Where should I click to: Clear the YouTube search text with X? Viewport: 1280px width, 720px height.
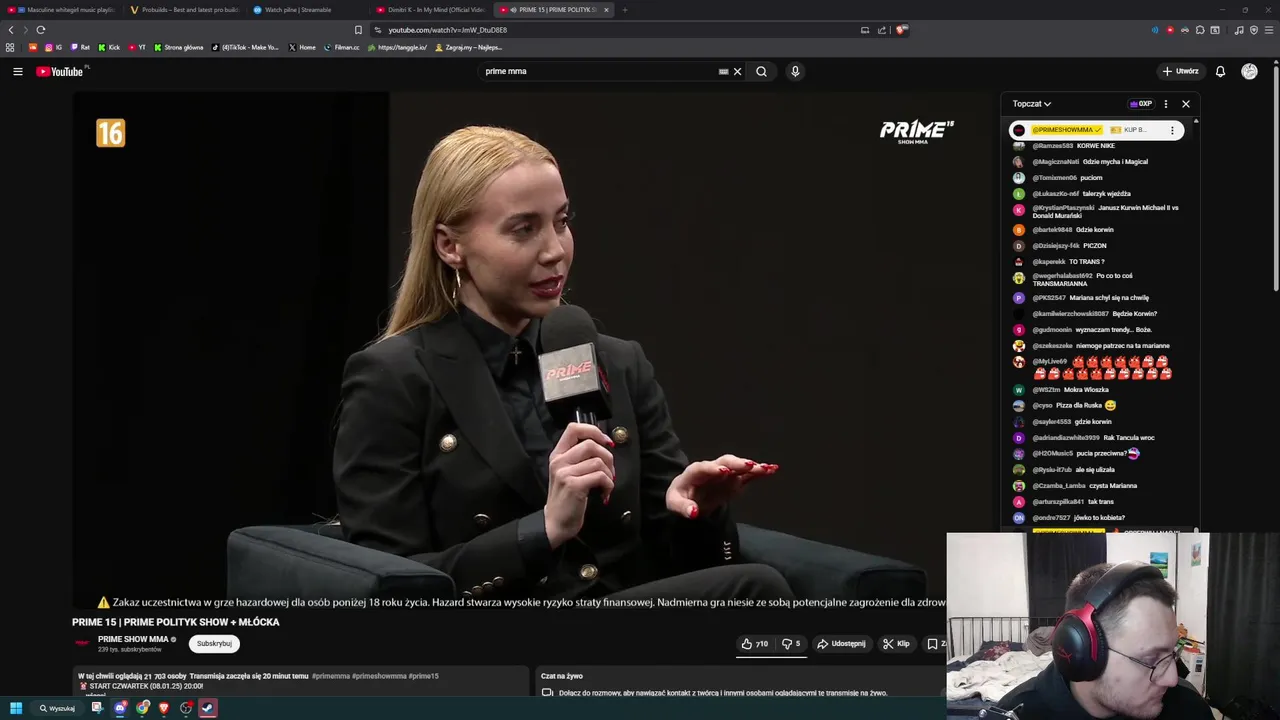point(738,71)
